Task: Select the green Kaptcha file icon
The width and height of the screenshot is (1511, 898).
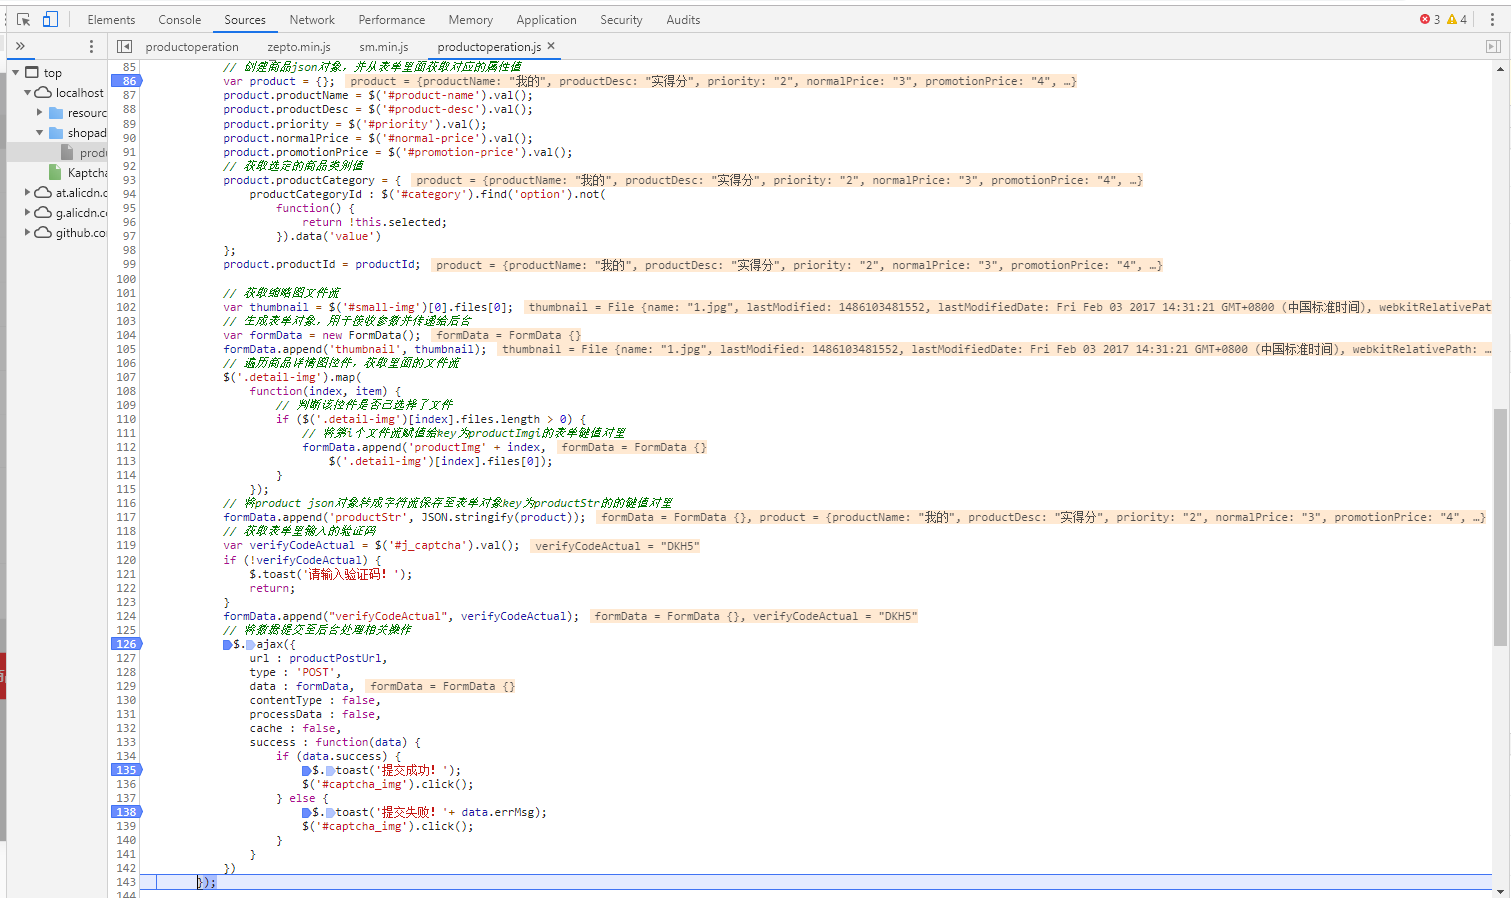Action: [55, 172]
